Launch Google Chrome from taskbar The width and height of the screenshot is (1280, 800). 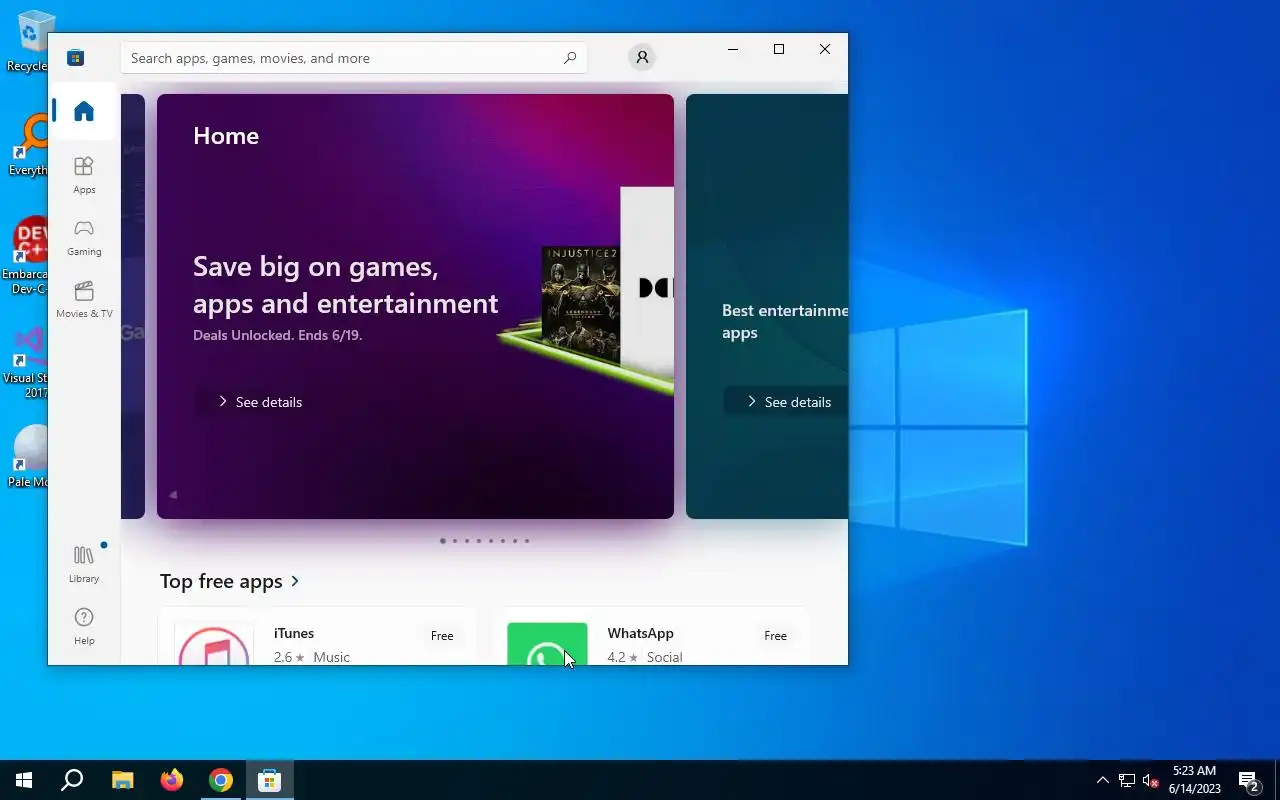click(x=221, y=780)
